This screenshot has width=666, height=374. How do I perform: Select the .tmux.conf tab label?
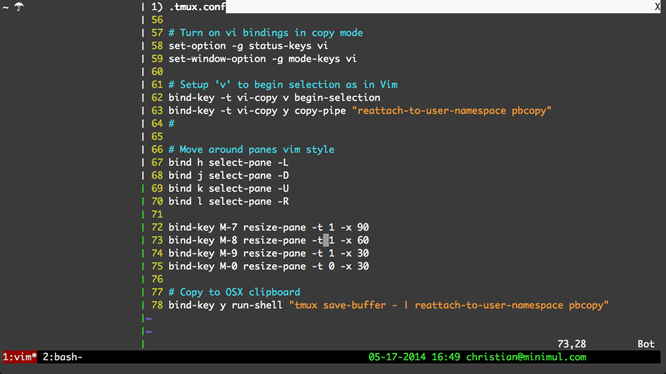click(x=197, y=7)
